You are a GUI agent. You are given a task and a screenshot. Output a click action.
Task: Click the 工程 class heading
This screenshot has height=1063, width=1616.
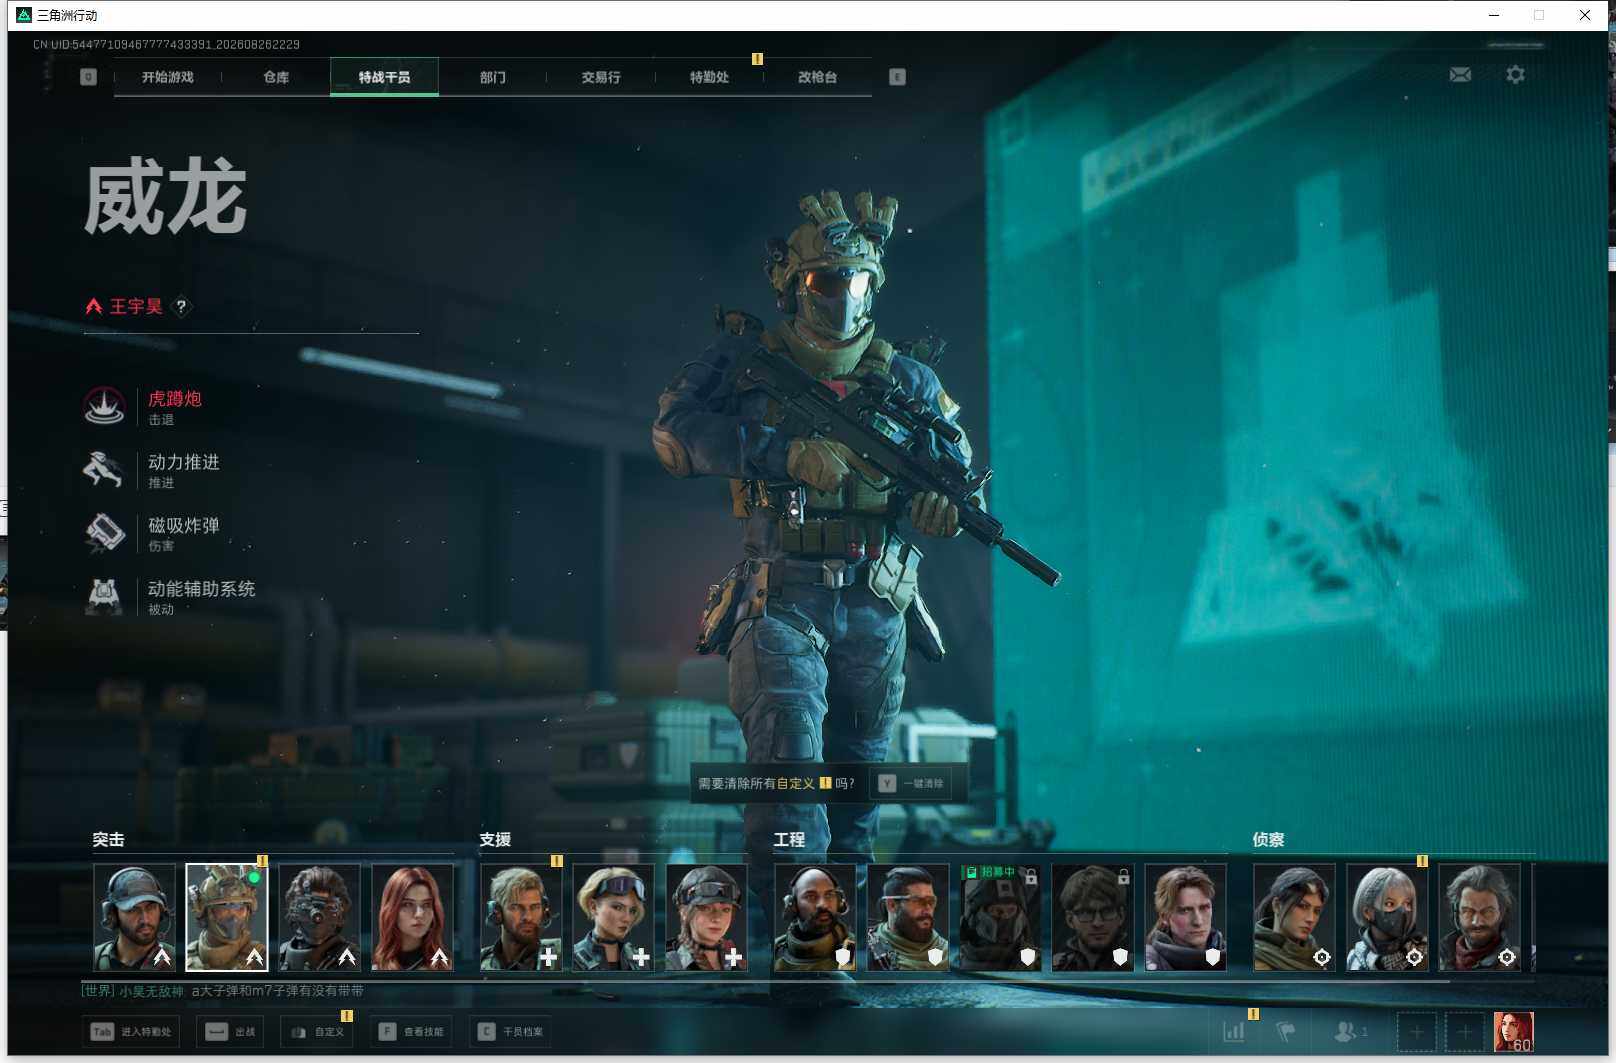click(x=789, y=840)
